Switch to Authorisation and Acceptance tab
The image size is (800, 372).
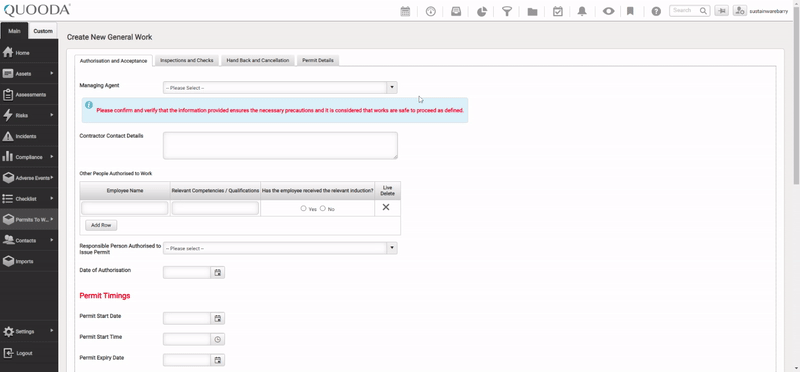pos(113,61)
